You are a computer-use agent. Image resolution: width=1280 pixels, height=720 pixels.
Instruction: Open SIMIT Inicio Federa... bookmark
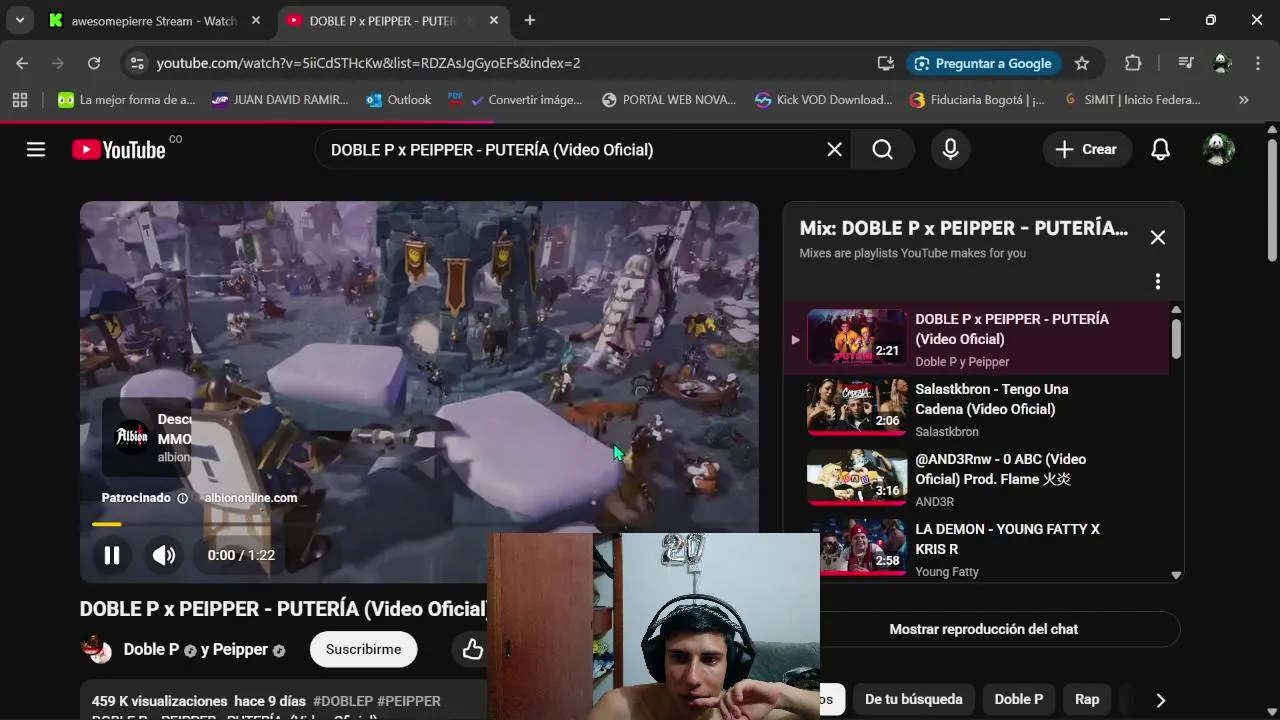pyautogui.click(x=1131, y=100)
